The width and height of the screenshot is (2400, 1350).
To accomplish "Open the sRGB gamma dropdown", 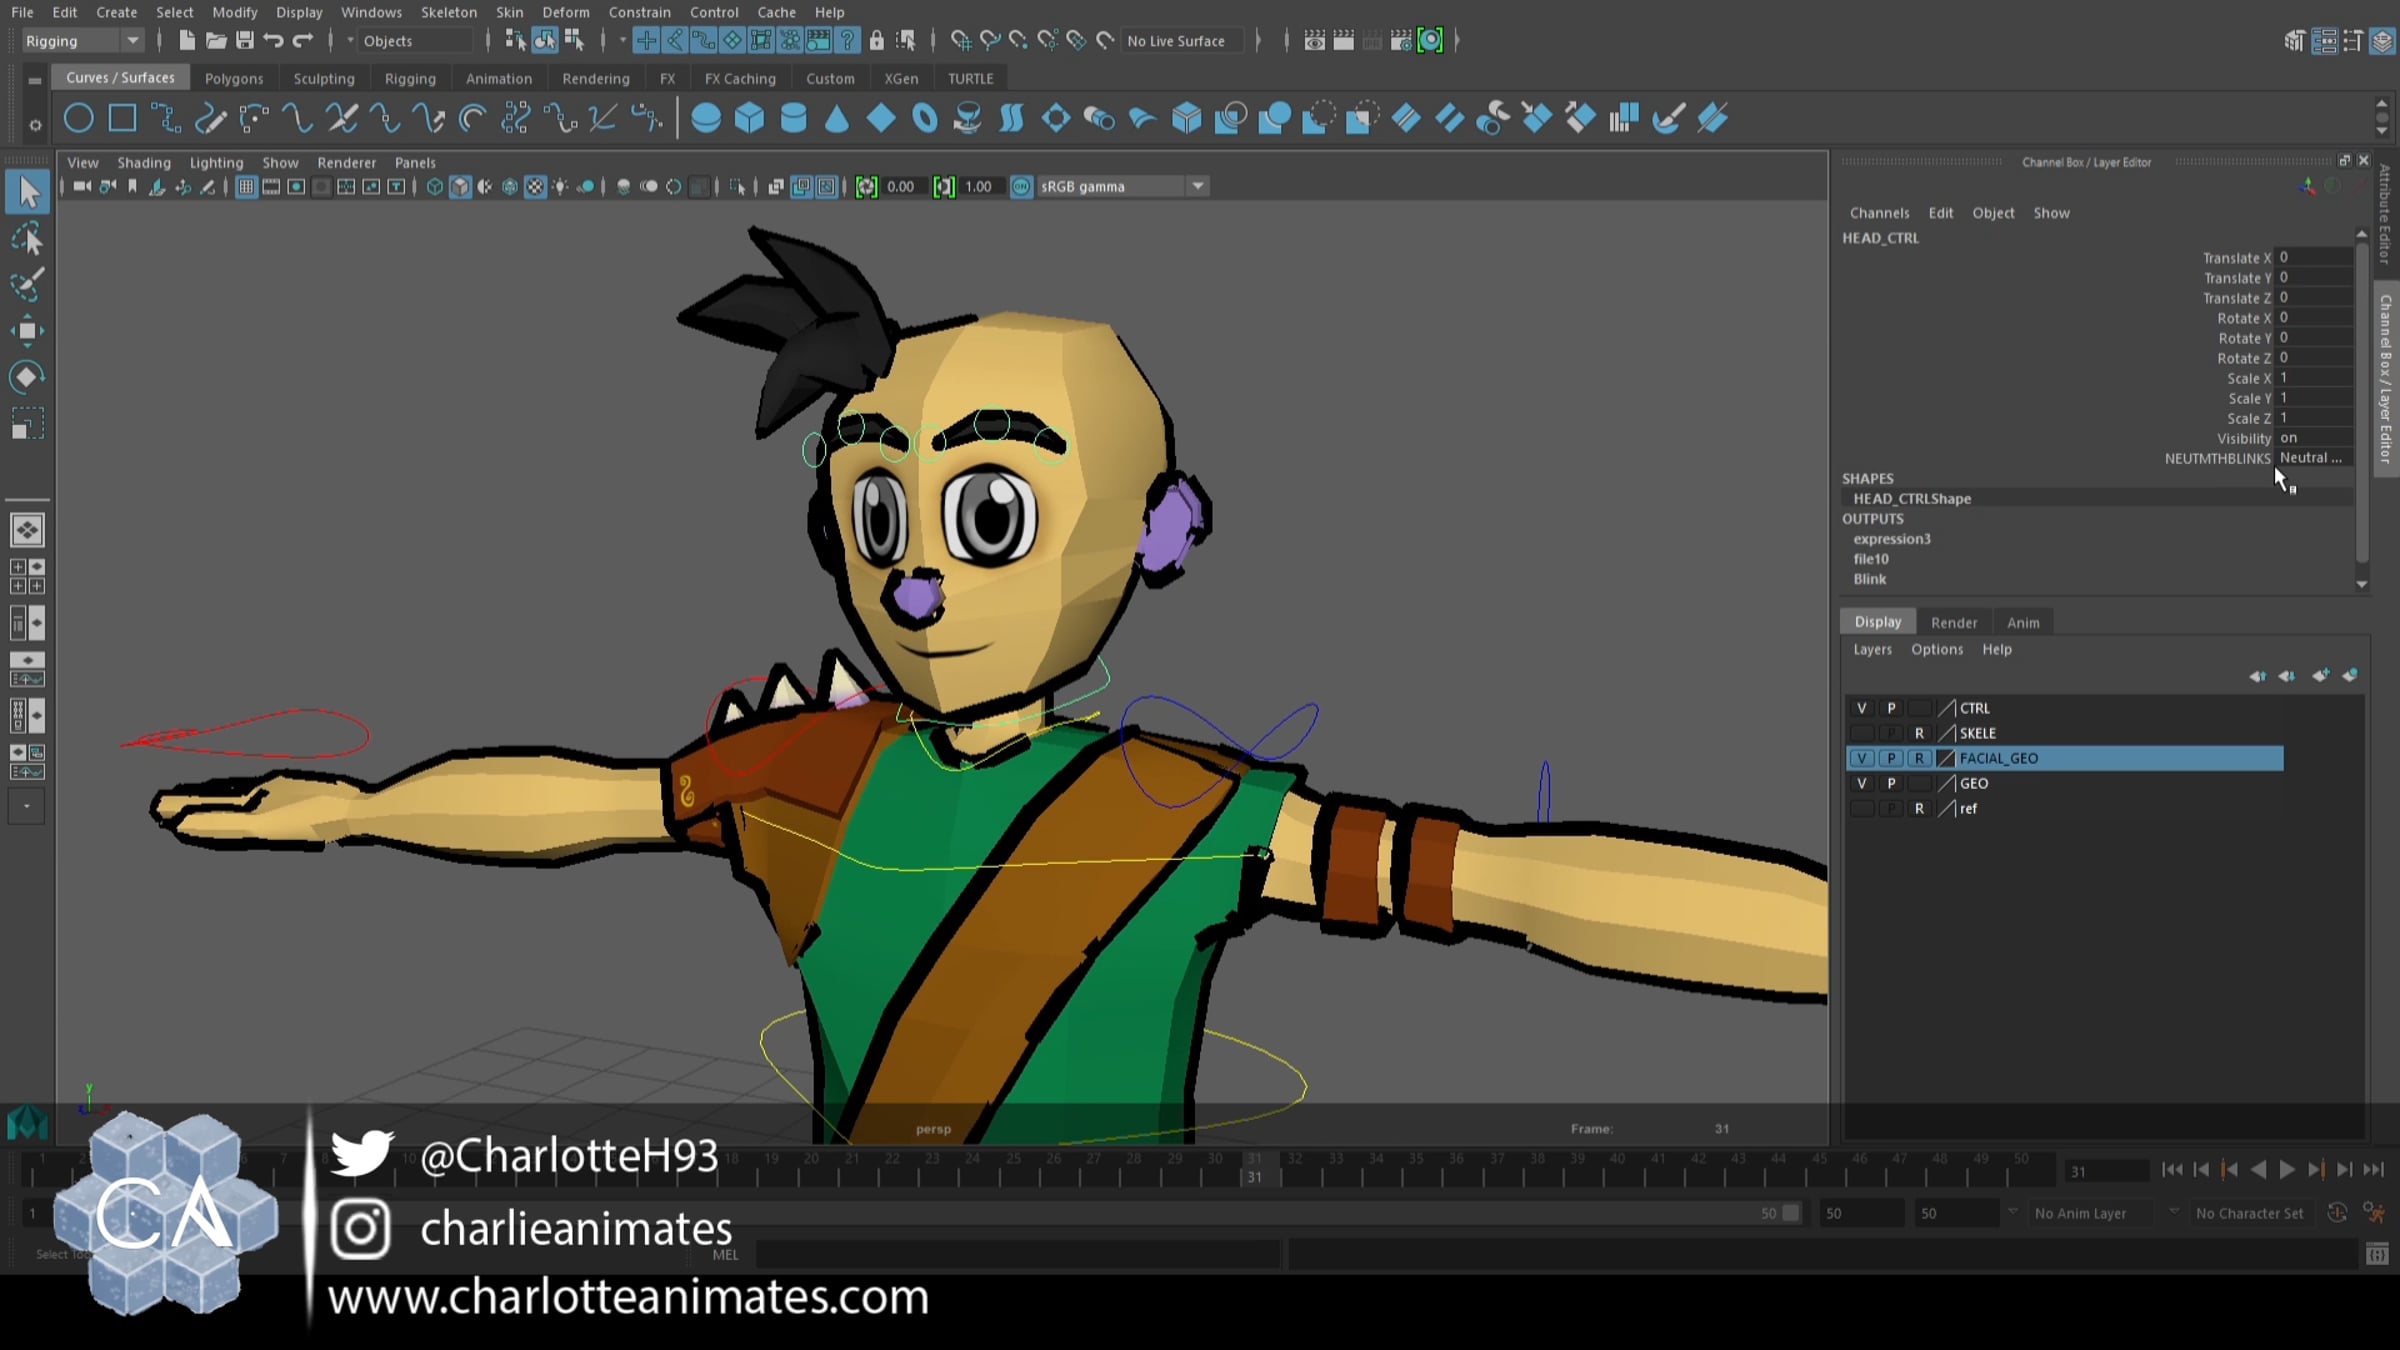I will click(x=1197, y=186).
